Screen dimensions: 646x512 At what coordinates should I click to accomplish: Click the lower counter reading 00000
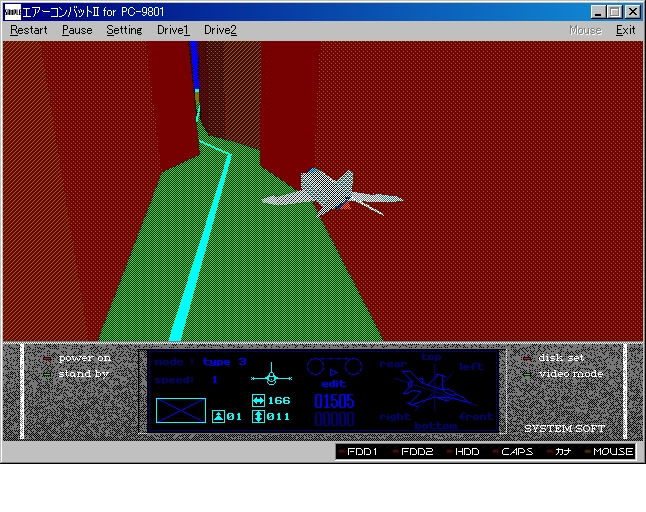coord(334,419)
